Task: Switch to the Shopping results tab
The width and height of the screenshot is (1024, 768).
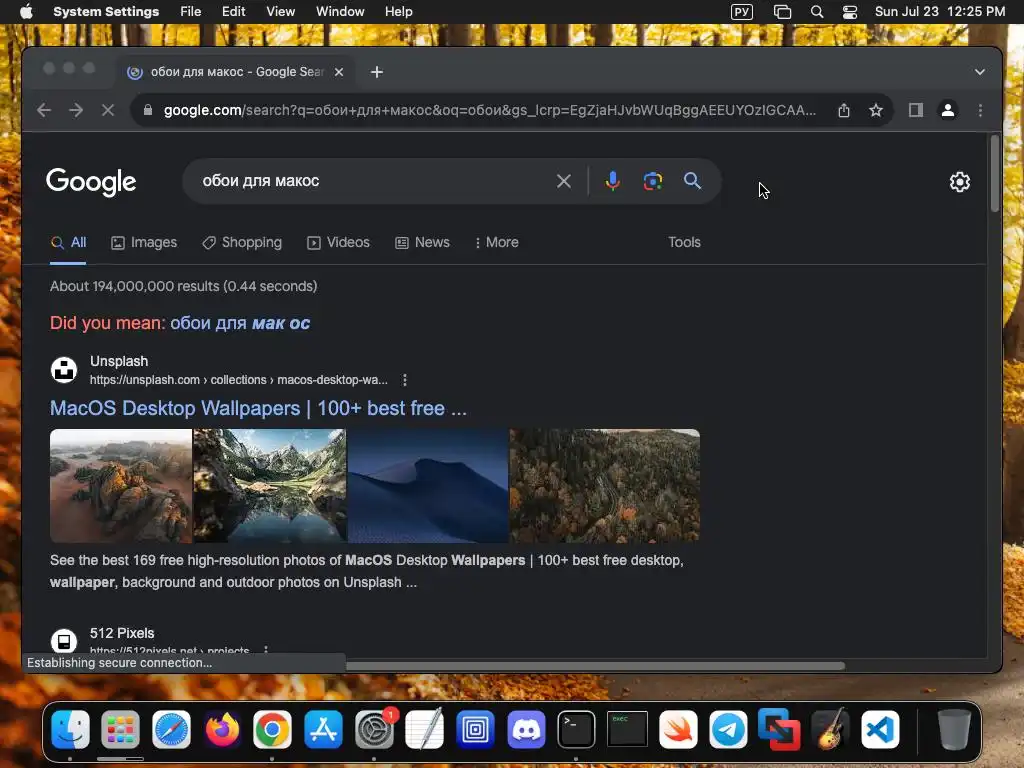Action: pos(242,242)
